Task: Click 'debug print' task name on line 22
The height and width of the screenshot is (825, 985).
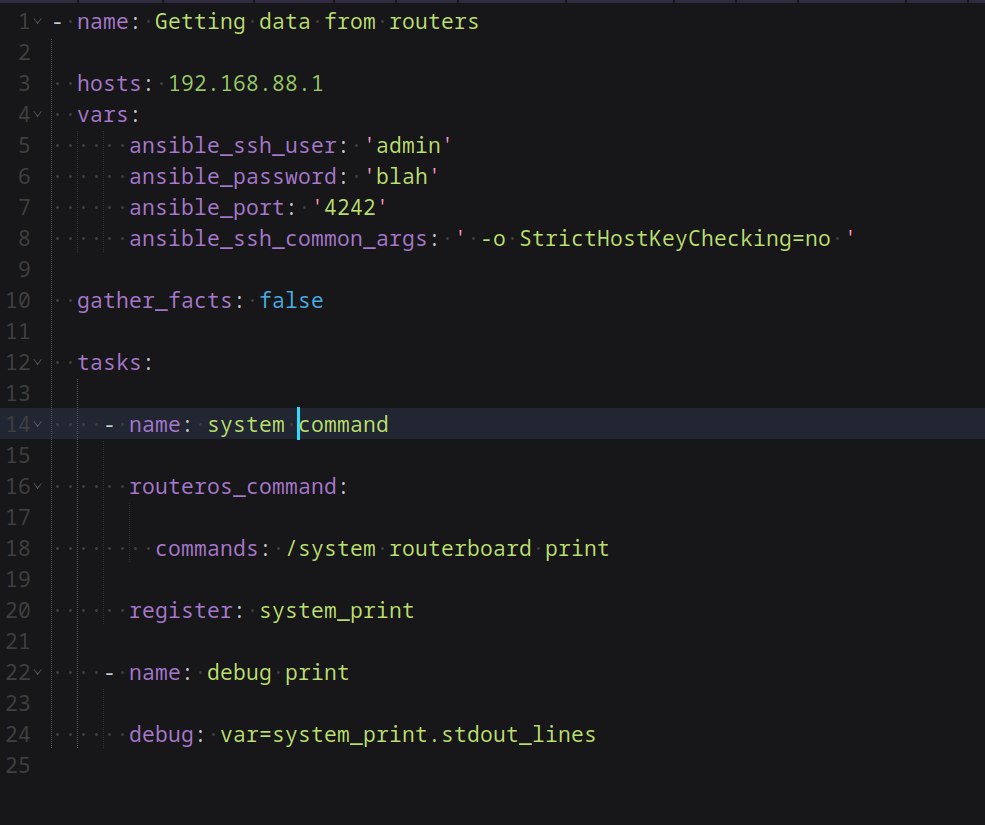Action: [x=278, y=673]
